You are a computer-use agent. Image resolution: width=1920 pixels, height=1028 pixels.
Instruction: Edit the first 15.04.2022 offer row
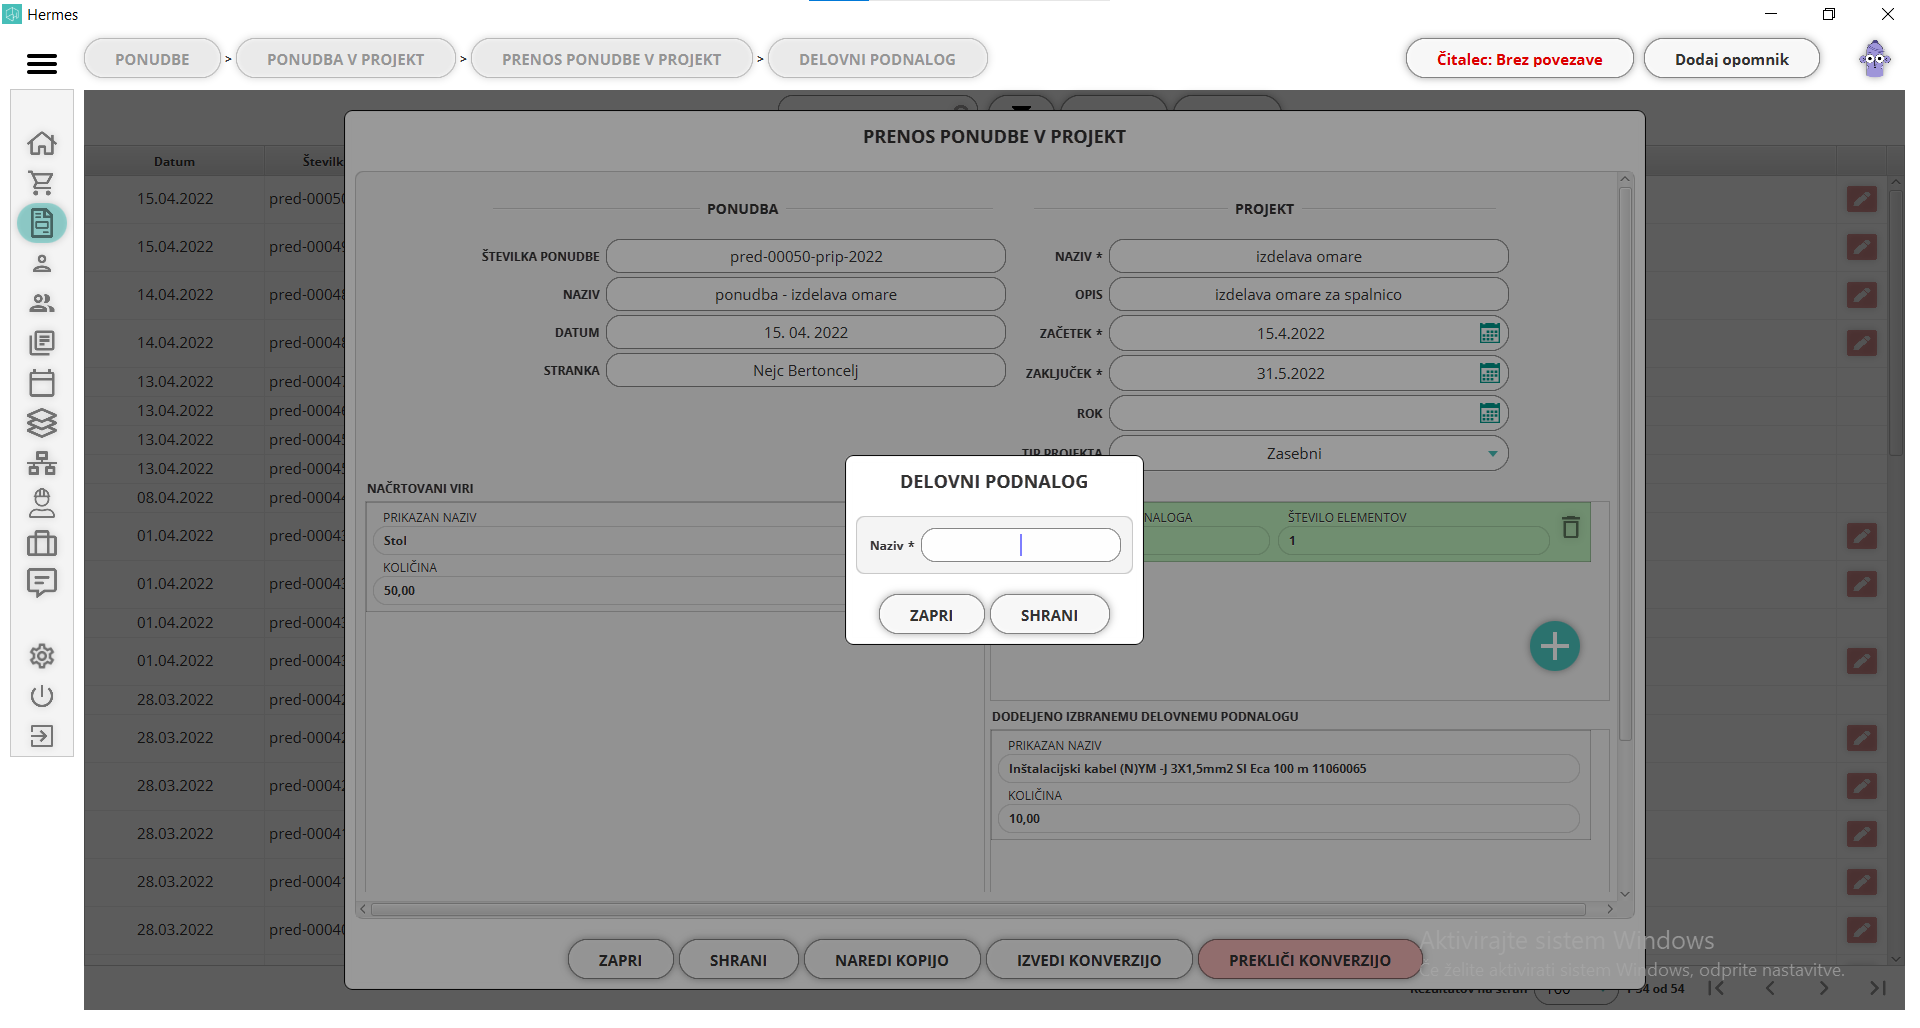click(1861, 199)
